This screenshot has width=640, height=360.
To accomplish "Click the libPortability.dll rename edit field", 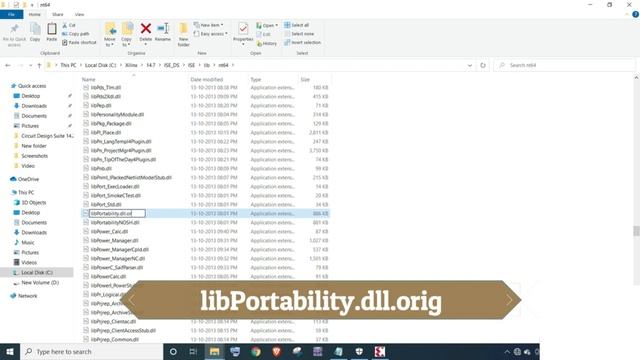I will click(117, 213).
